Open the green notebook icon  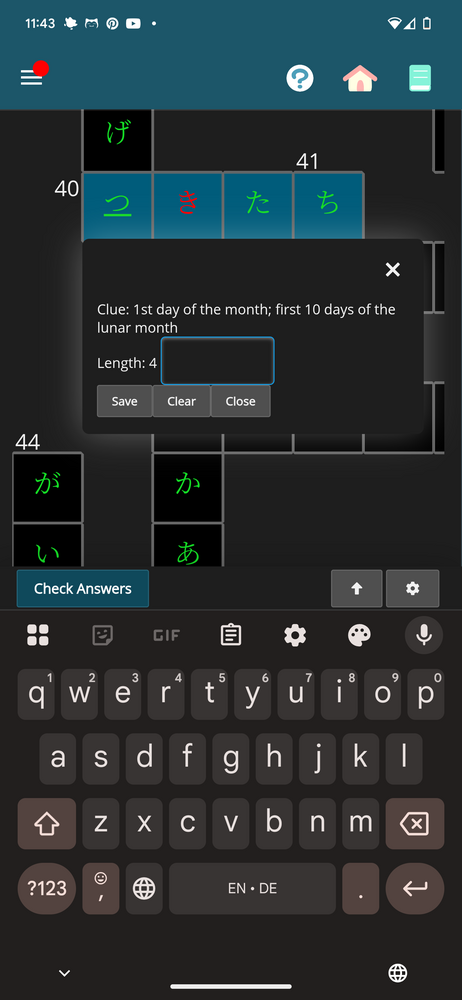pos(420,78)
